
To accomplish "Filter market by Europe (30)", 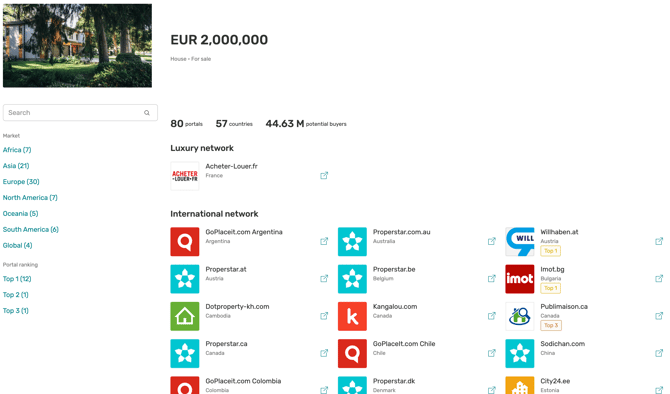I will [x=21, y=182].
